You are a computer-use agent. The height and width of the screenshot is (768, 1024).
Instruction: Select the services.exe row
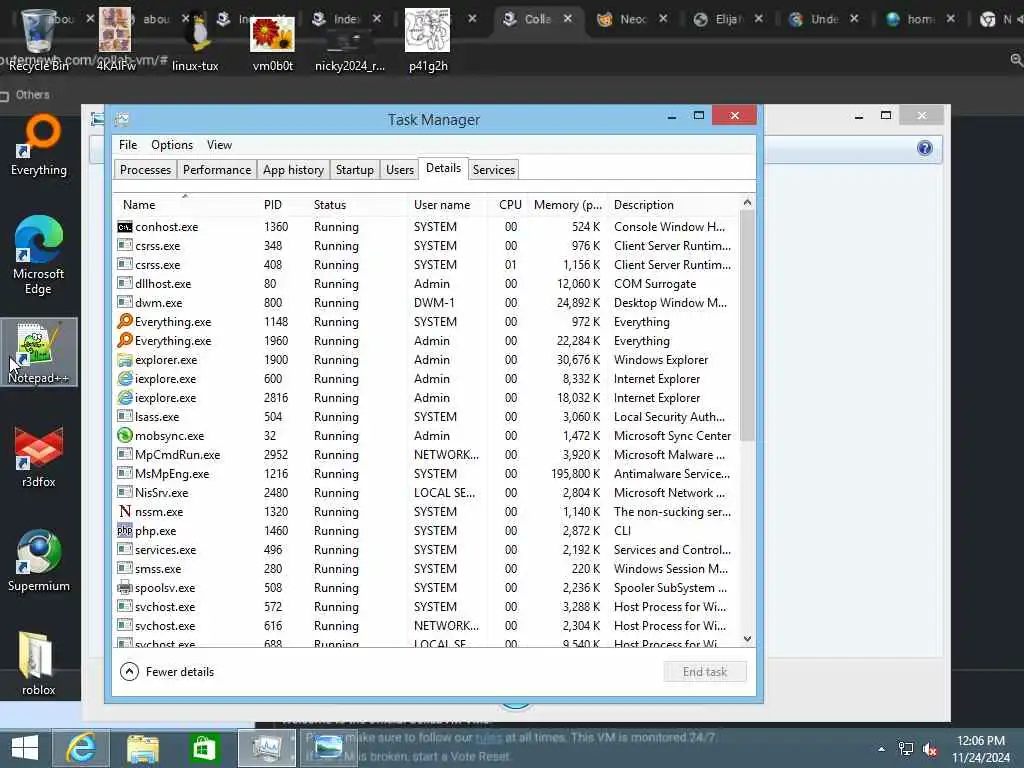427,550
